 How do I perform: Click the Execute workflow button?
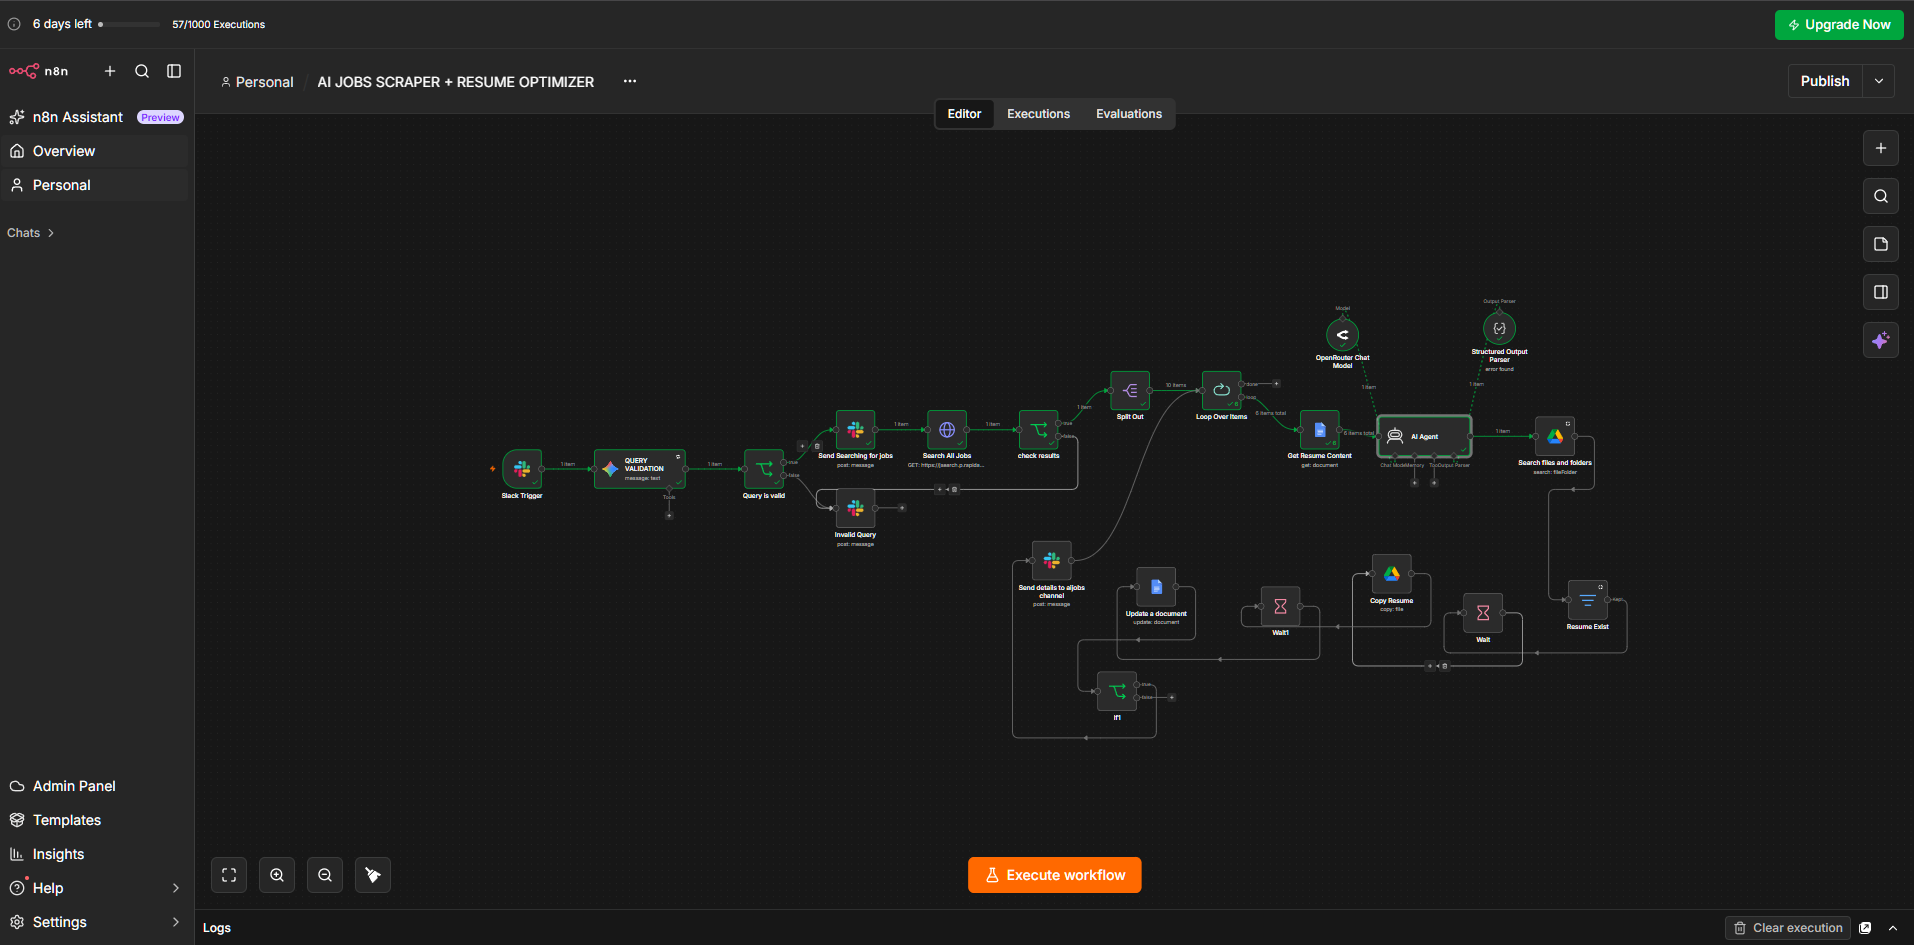(1054, 875)
